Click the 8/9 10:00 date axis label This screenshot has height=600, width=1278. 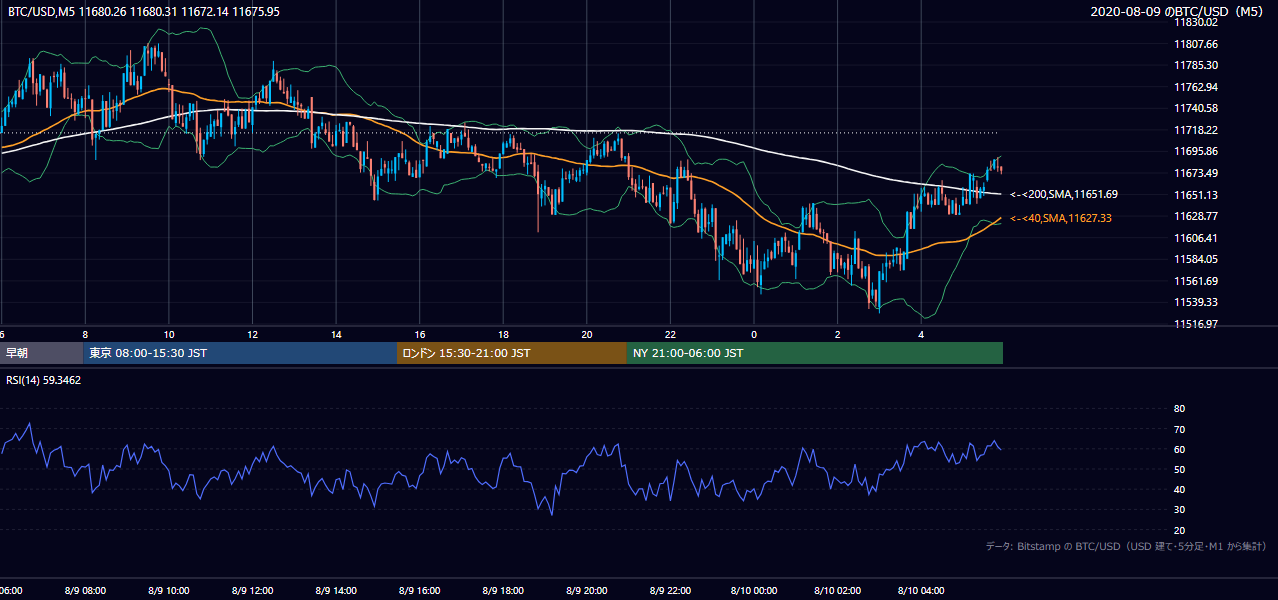[168, 591]
